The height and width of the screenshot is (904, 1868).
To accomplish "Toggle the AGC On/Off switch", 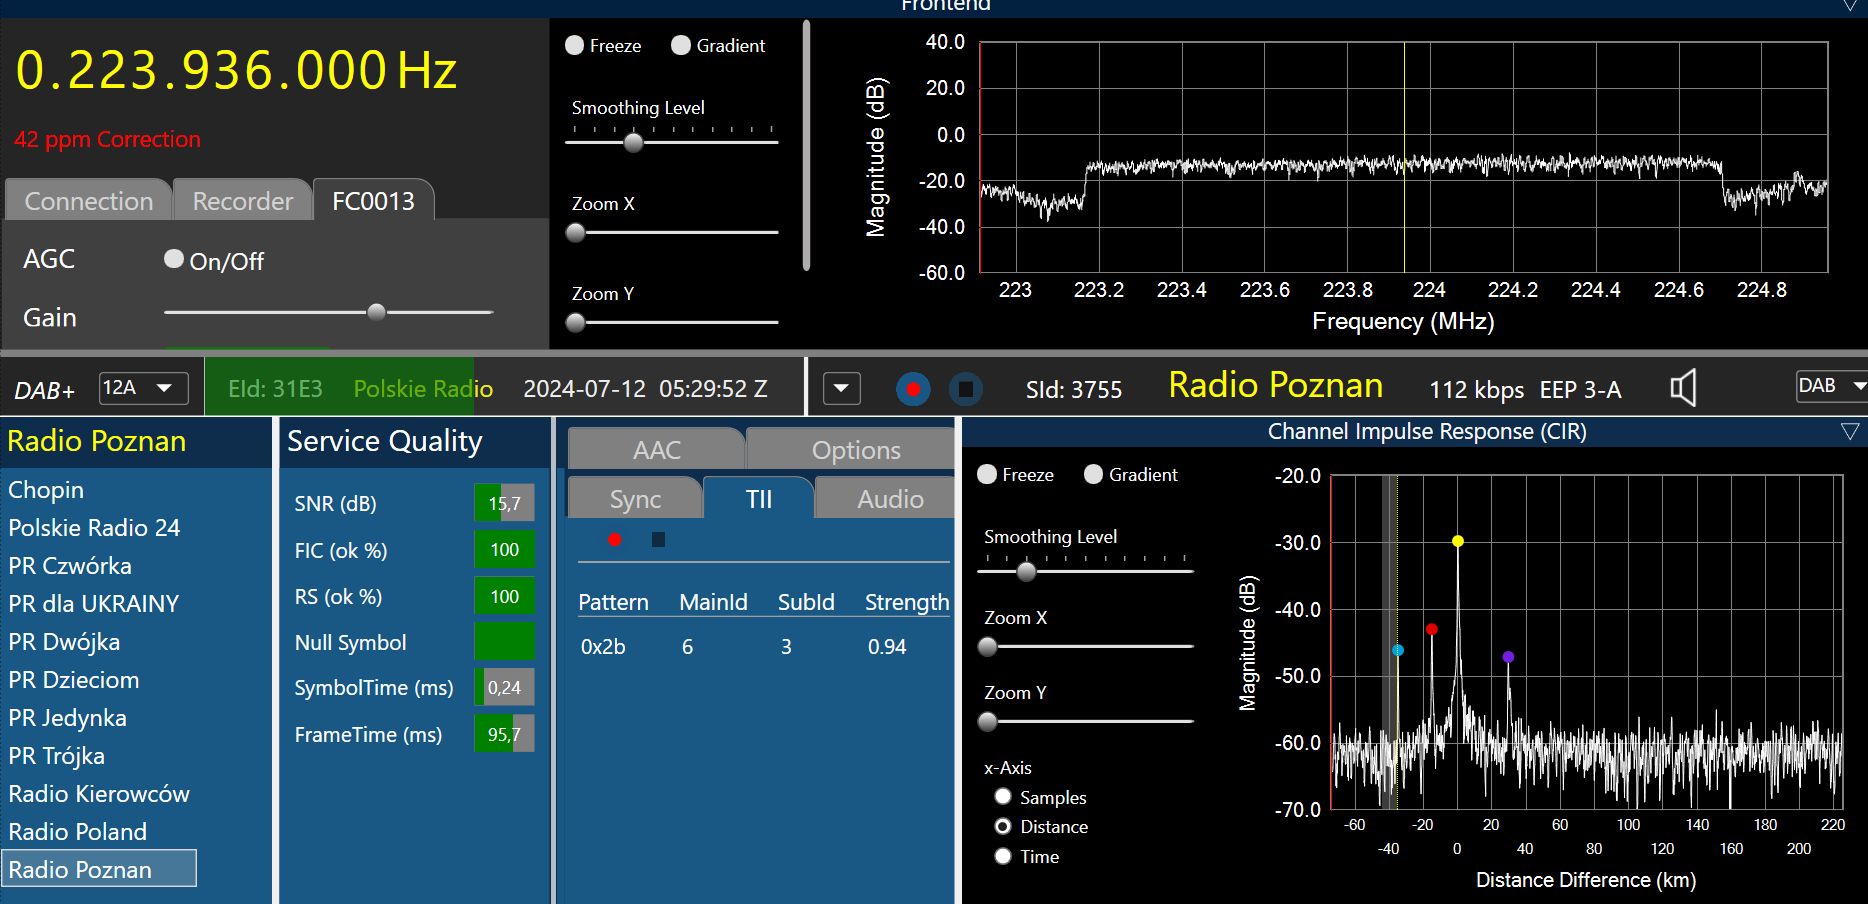I will [174, 260].
